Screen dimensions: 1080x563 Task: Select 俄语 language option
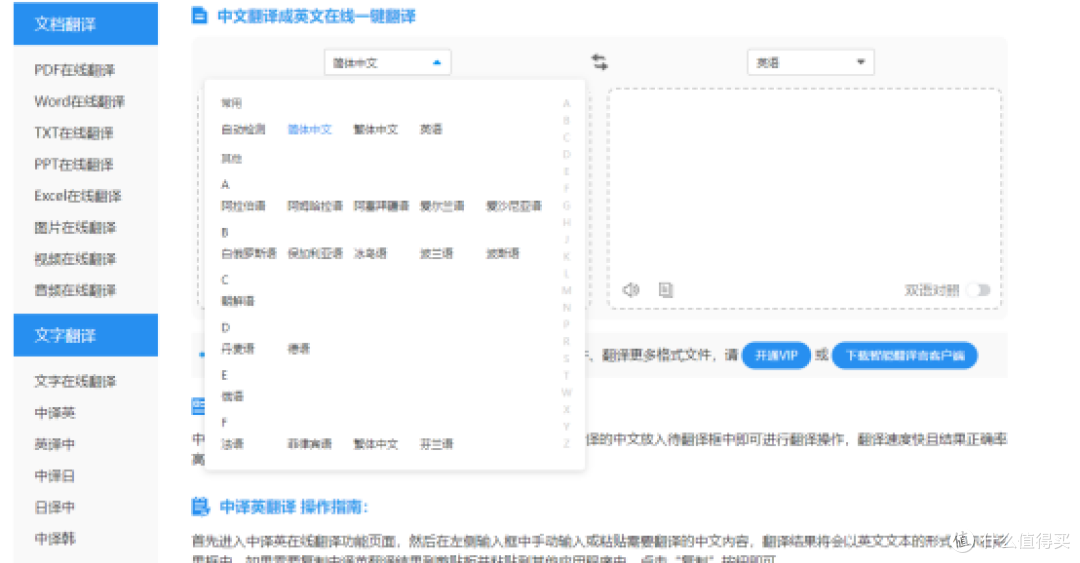[232, 396]
